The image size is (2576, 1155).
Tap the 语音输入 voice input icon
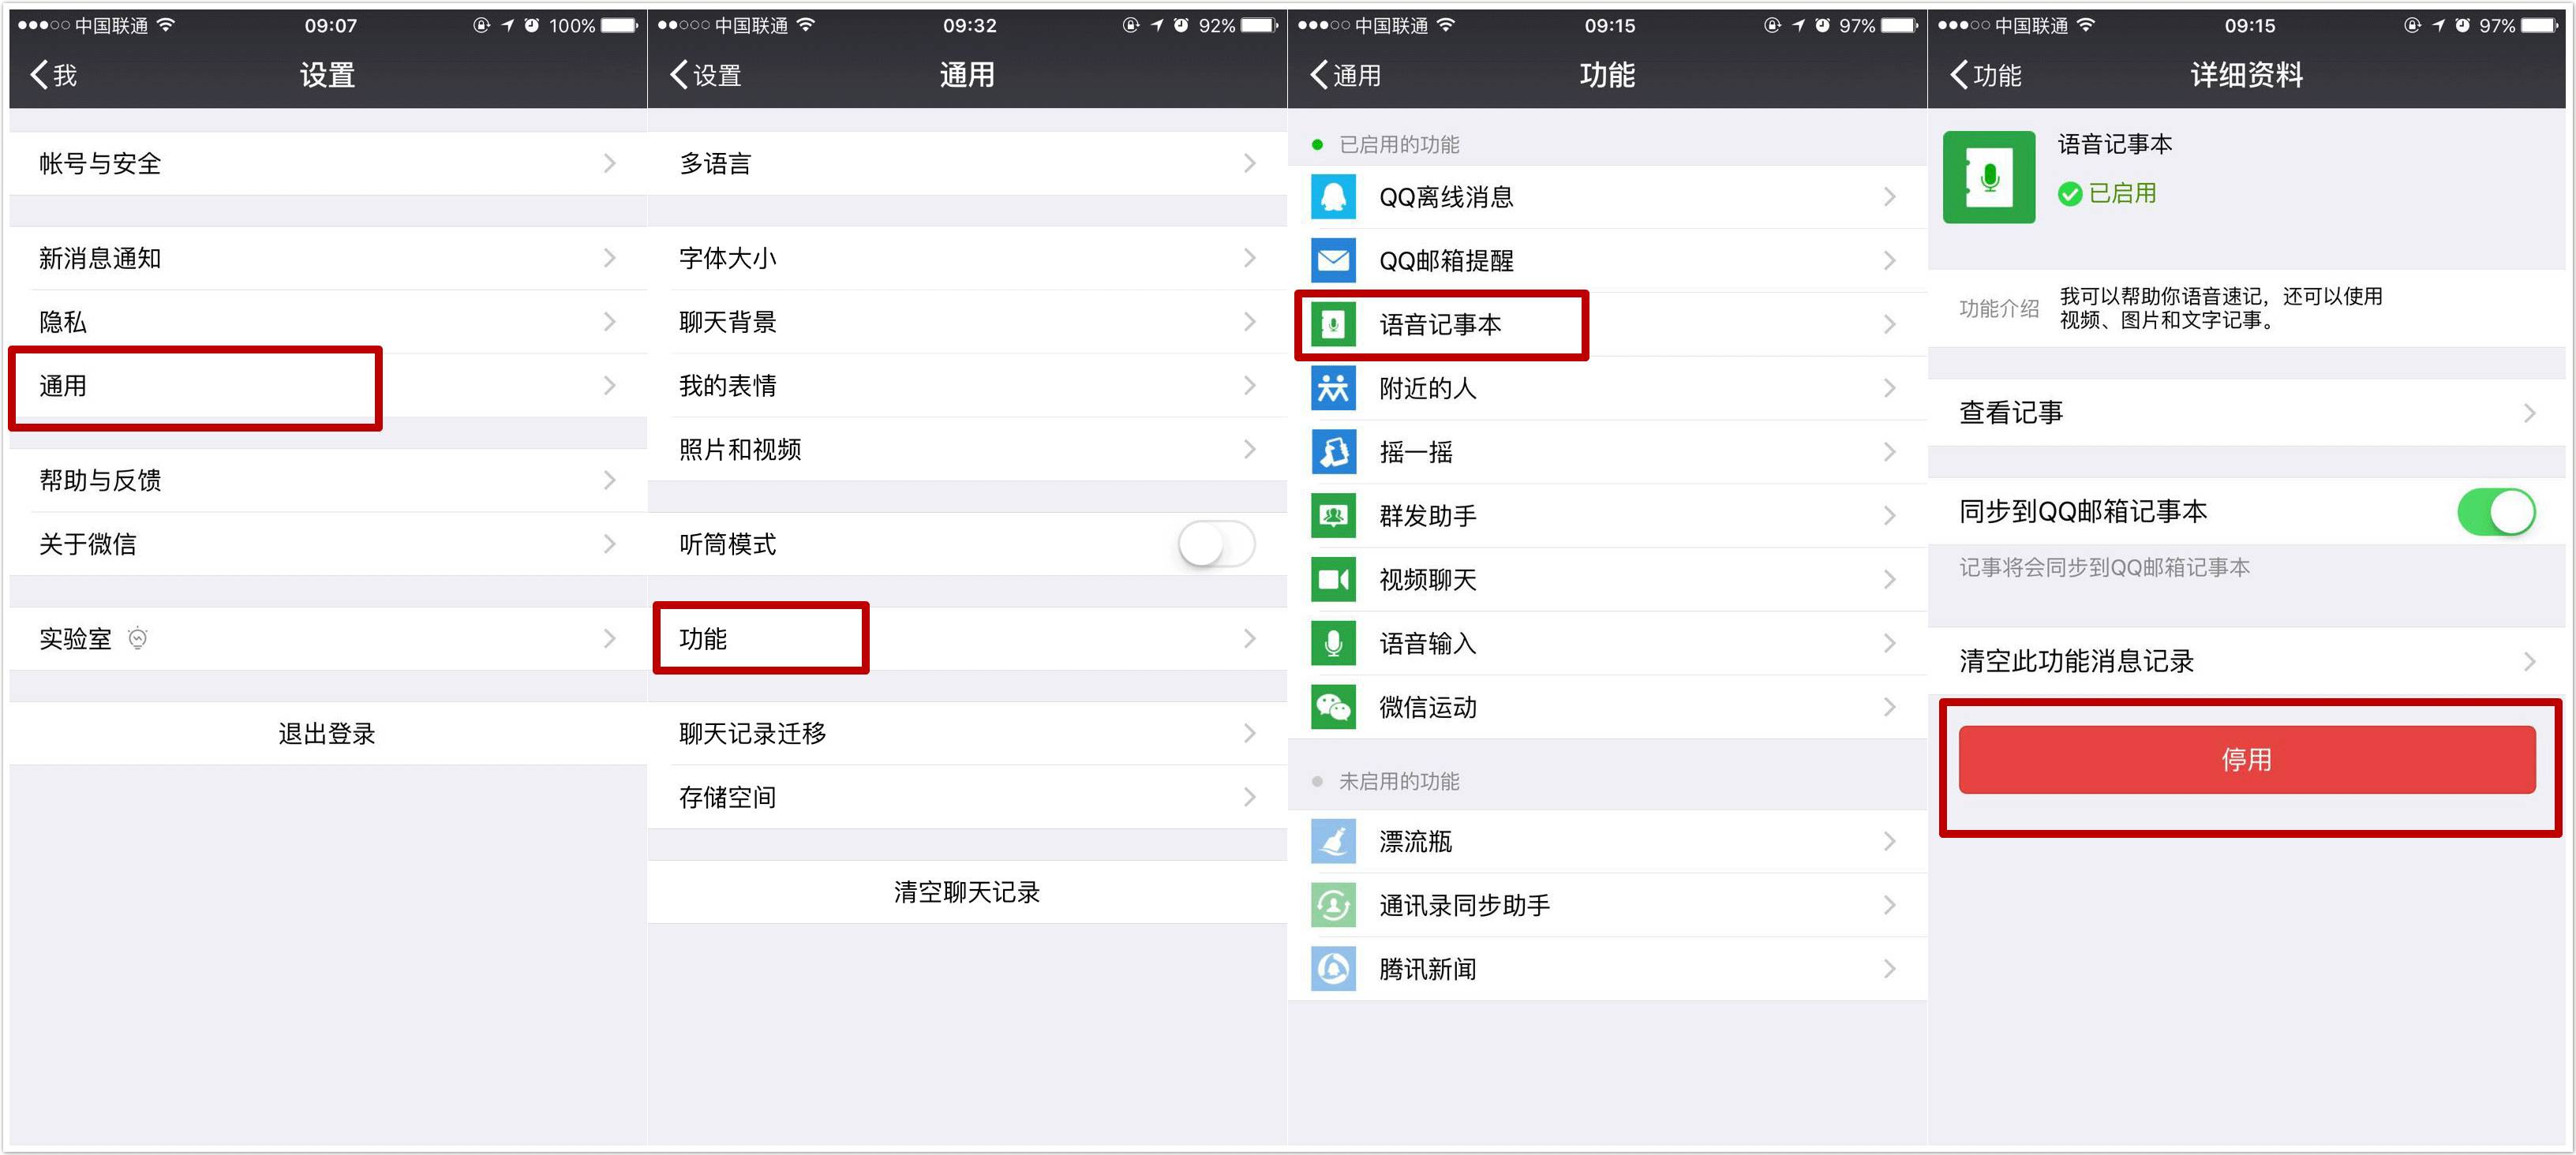(1332, 643)
